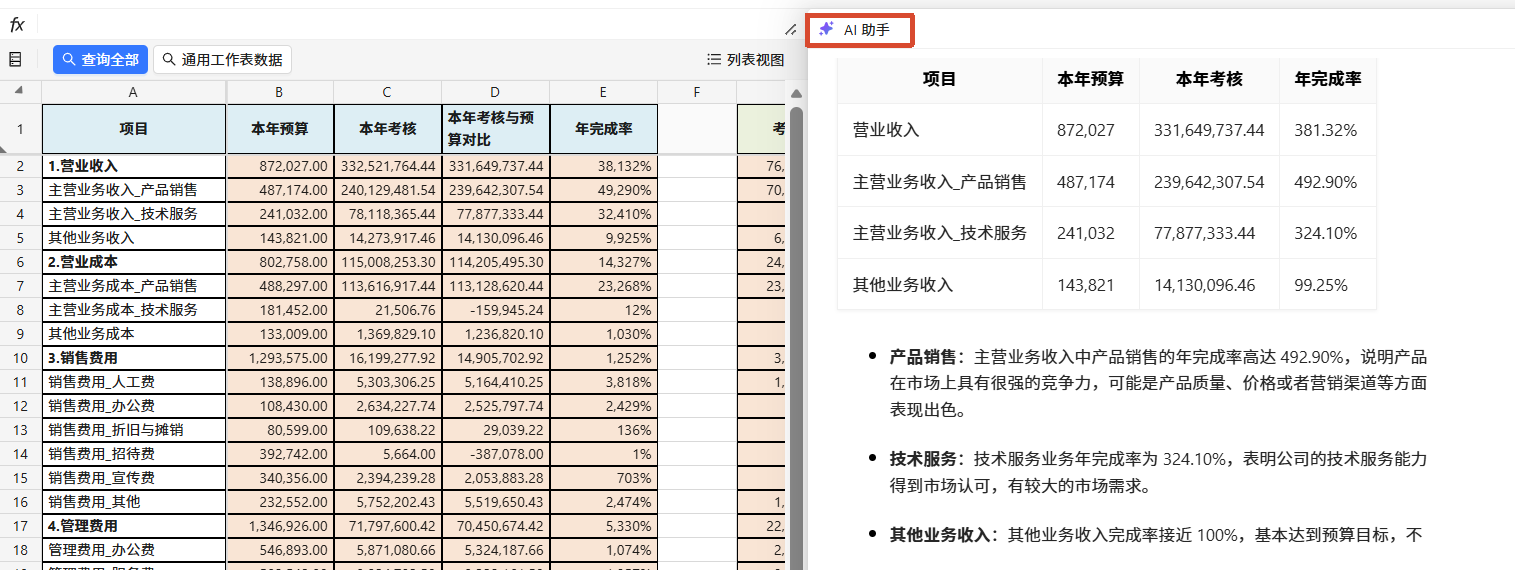Click the cell 38,132%
The image size is (1515, 570).
click(603, 166)
